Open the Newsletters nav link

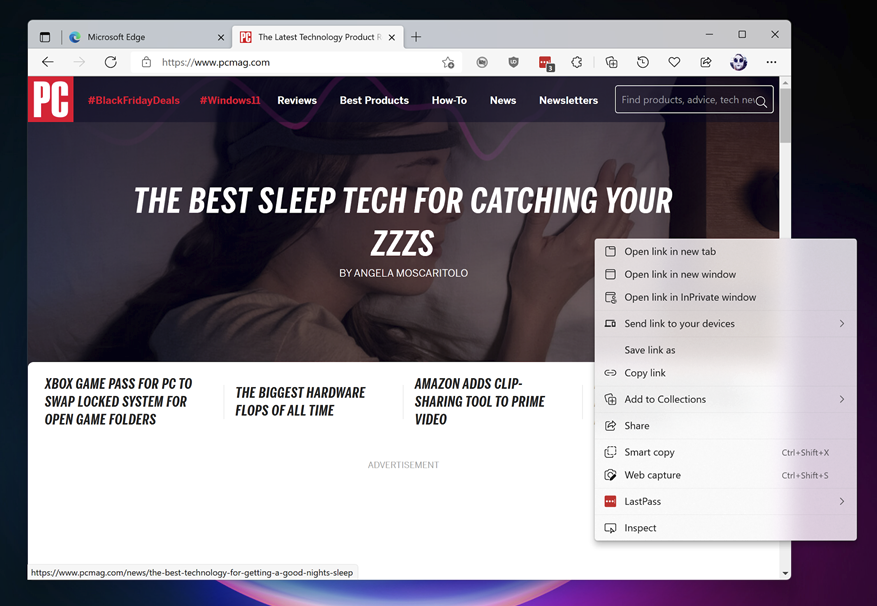(568, 100)
